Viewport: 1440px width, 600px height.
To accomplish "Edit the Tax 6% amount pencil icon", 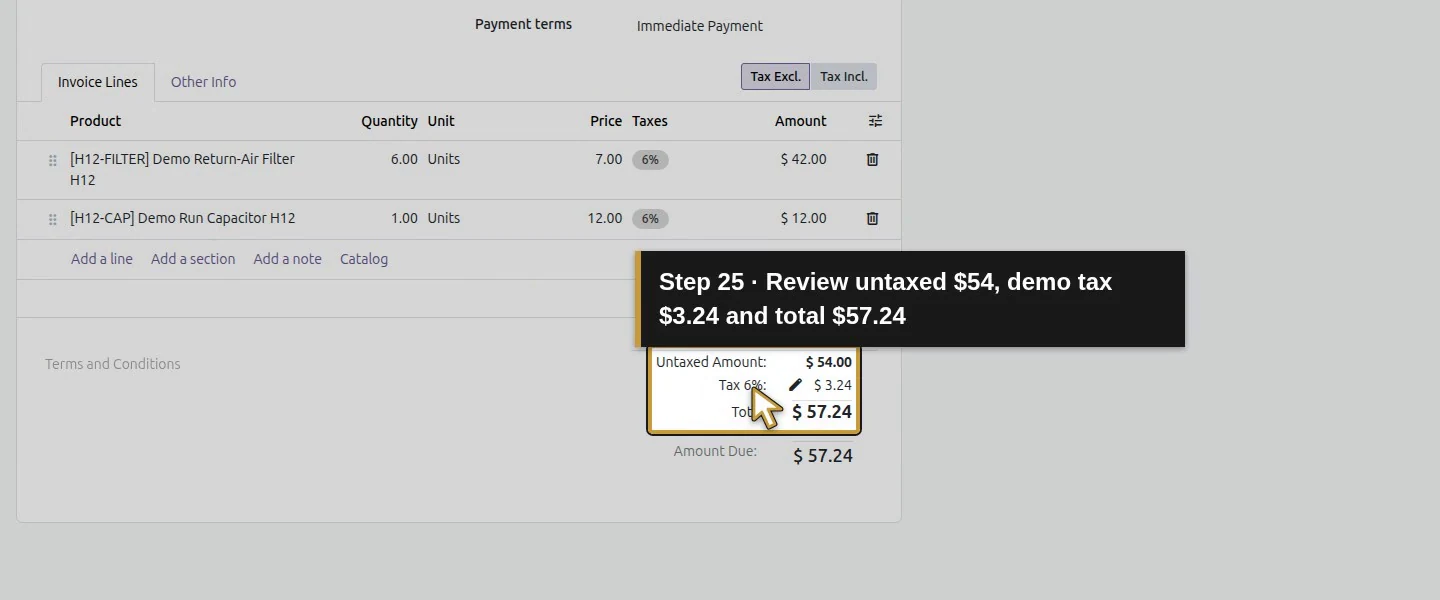I will click(x=795, y=385).
